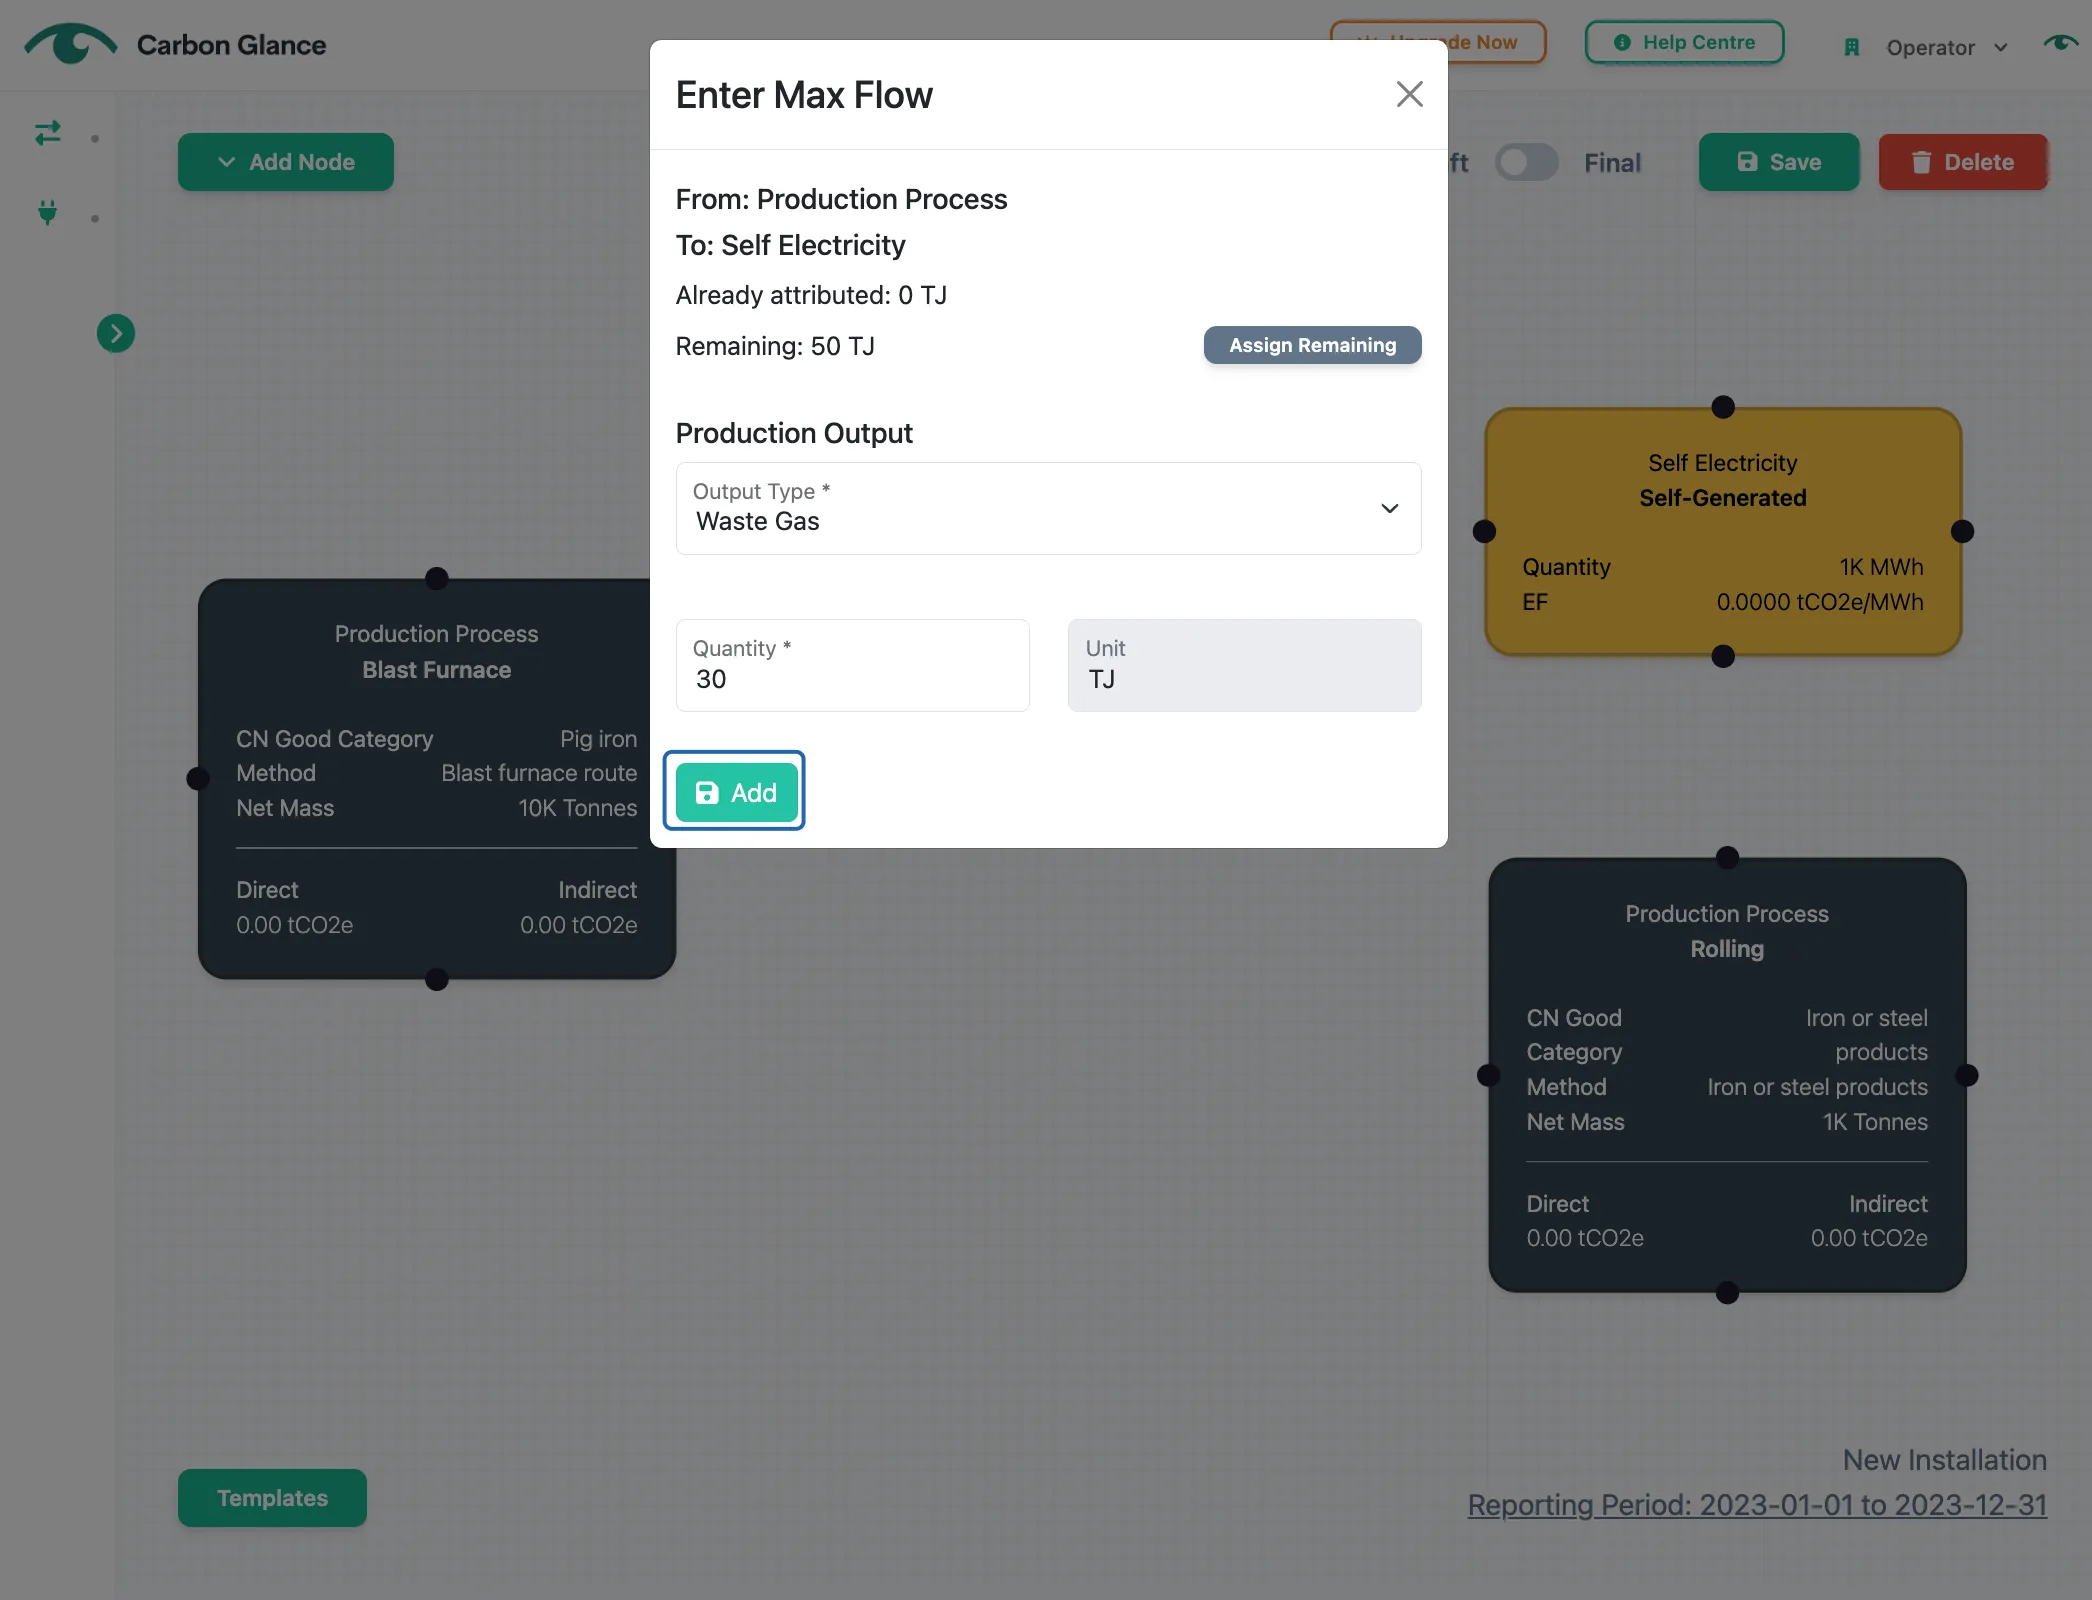Close the Enter Max Flow dialog

point(1409,95)
